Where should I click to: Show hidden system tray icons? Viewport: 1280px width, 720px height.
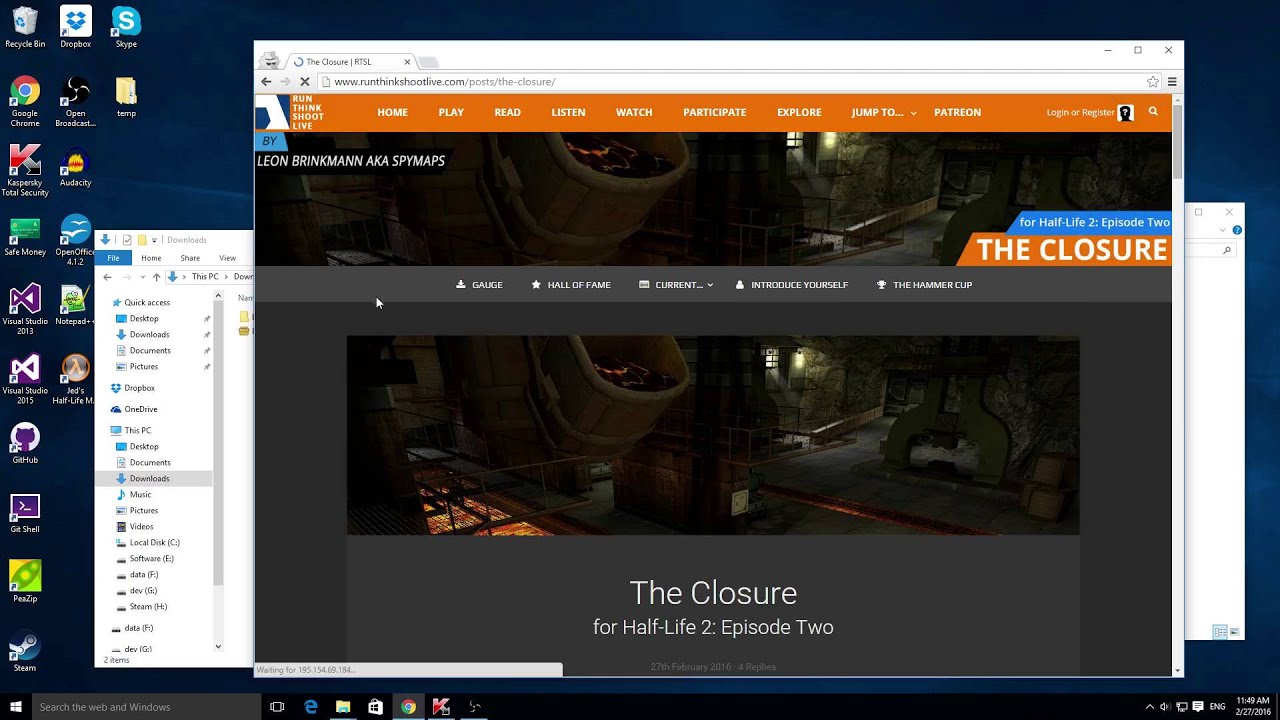tap(1149, 707)
